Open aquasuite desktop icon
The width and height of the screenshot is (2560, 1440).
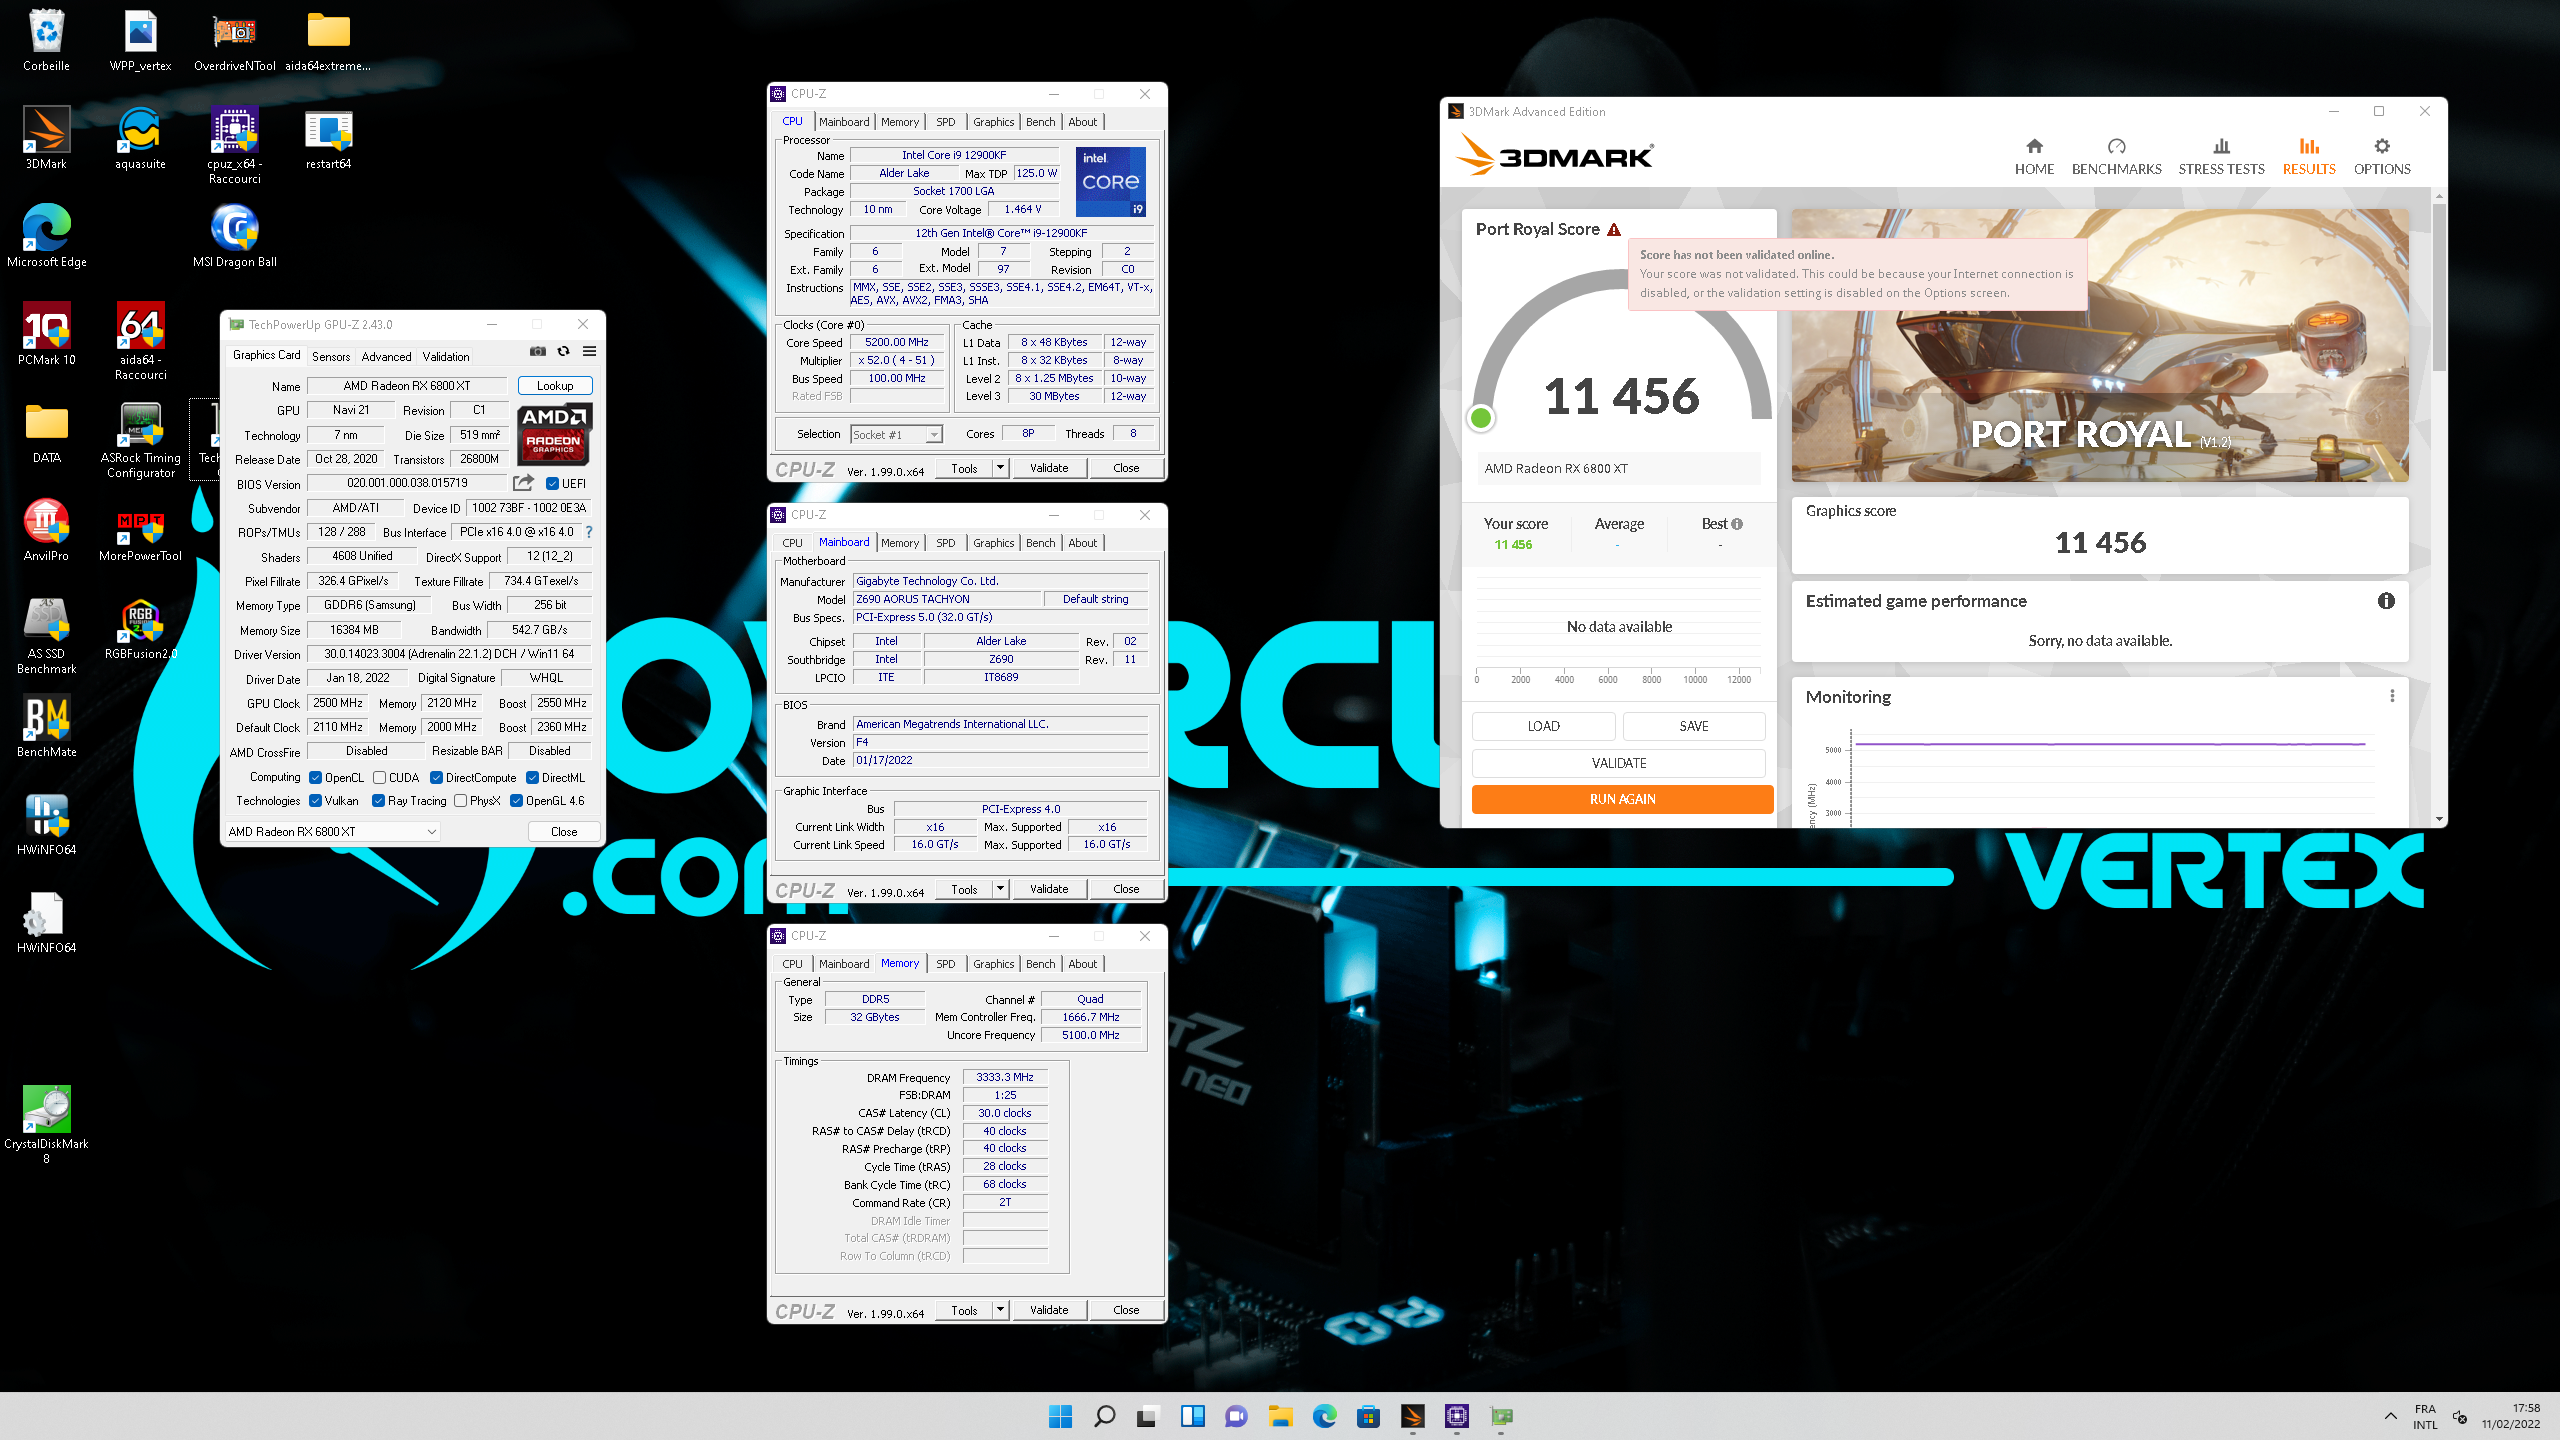point(140,138)
